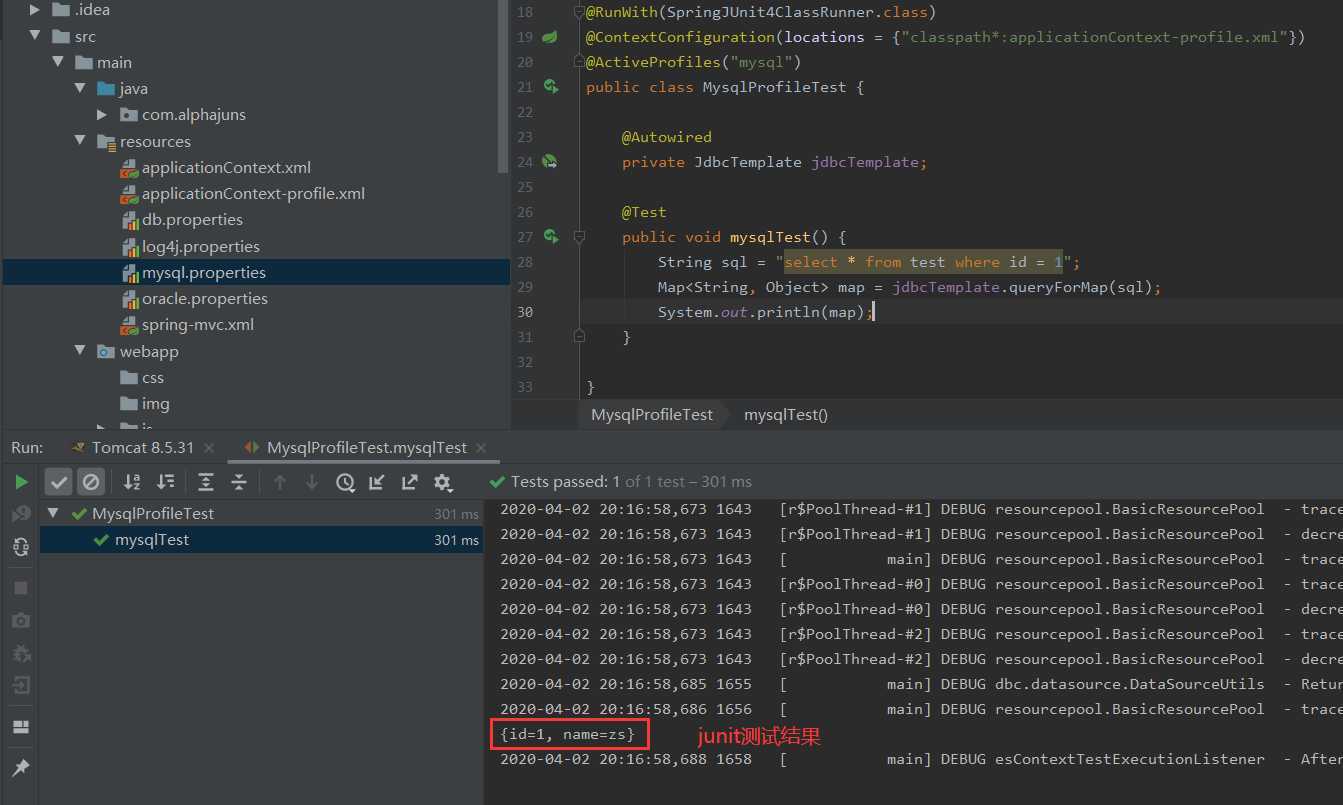Viewport: 1343px width, 805px height.
Task: Pin the Run tab
Action: 21,768
